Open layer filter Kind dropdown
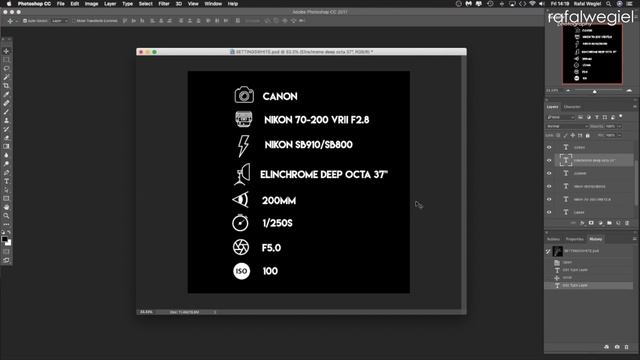The width and height of the screenshot is (640, 360). click(561, 117)
